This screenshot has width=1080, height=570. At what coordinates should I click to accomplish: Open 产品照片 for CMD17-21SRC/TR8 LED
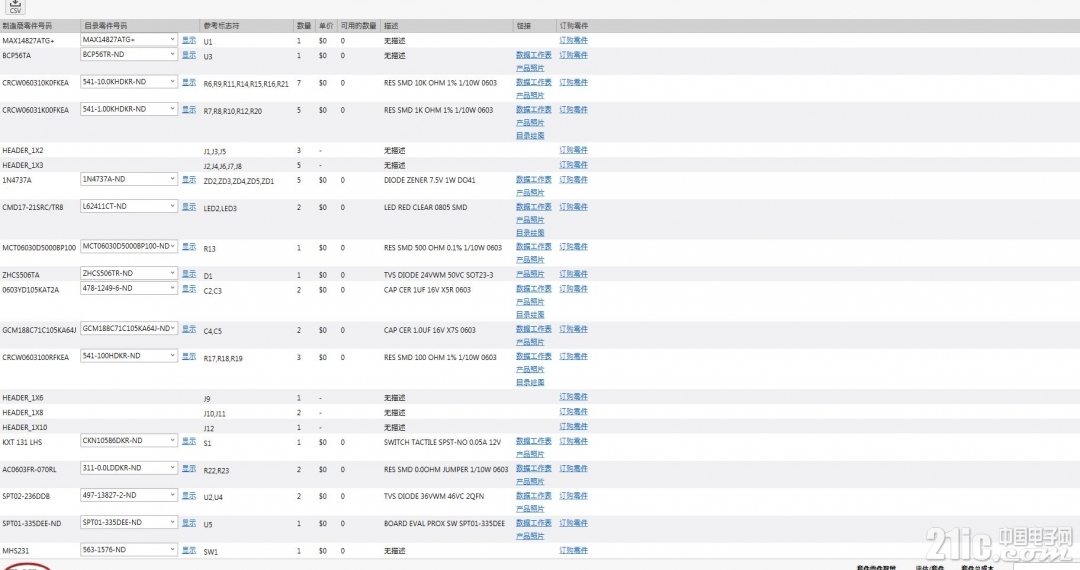(x=530, y=220)
